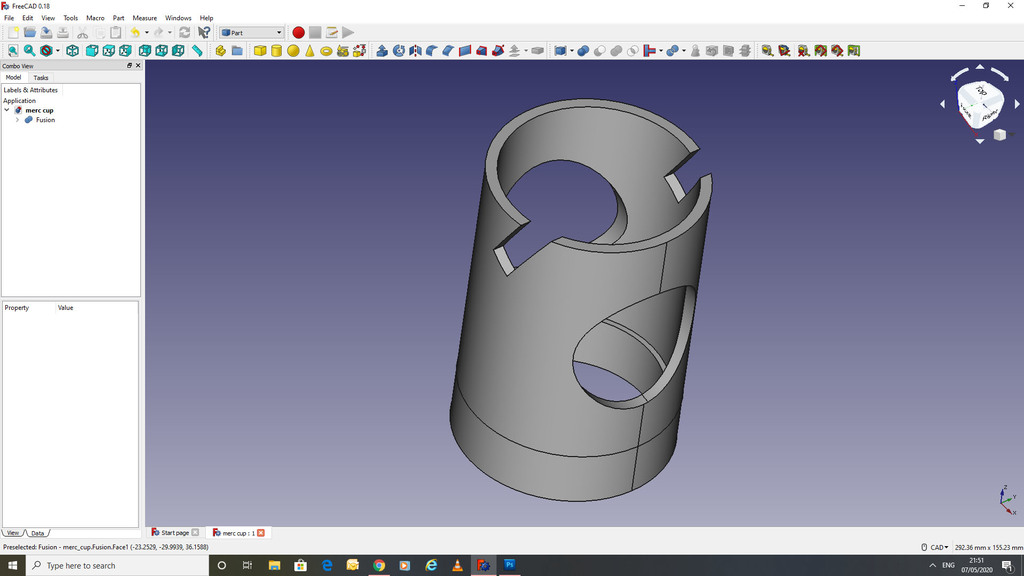Open the Measure menu
The width and height of the screenshot is (1024, 576).
pyautogui.click(x=145, y=18)
